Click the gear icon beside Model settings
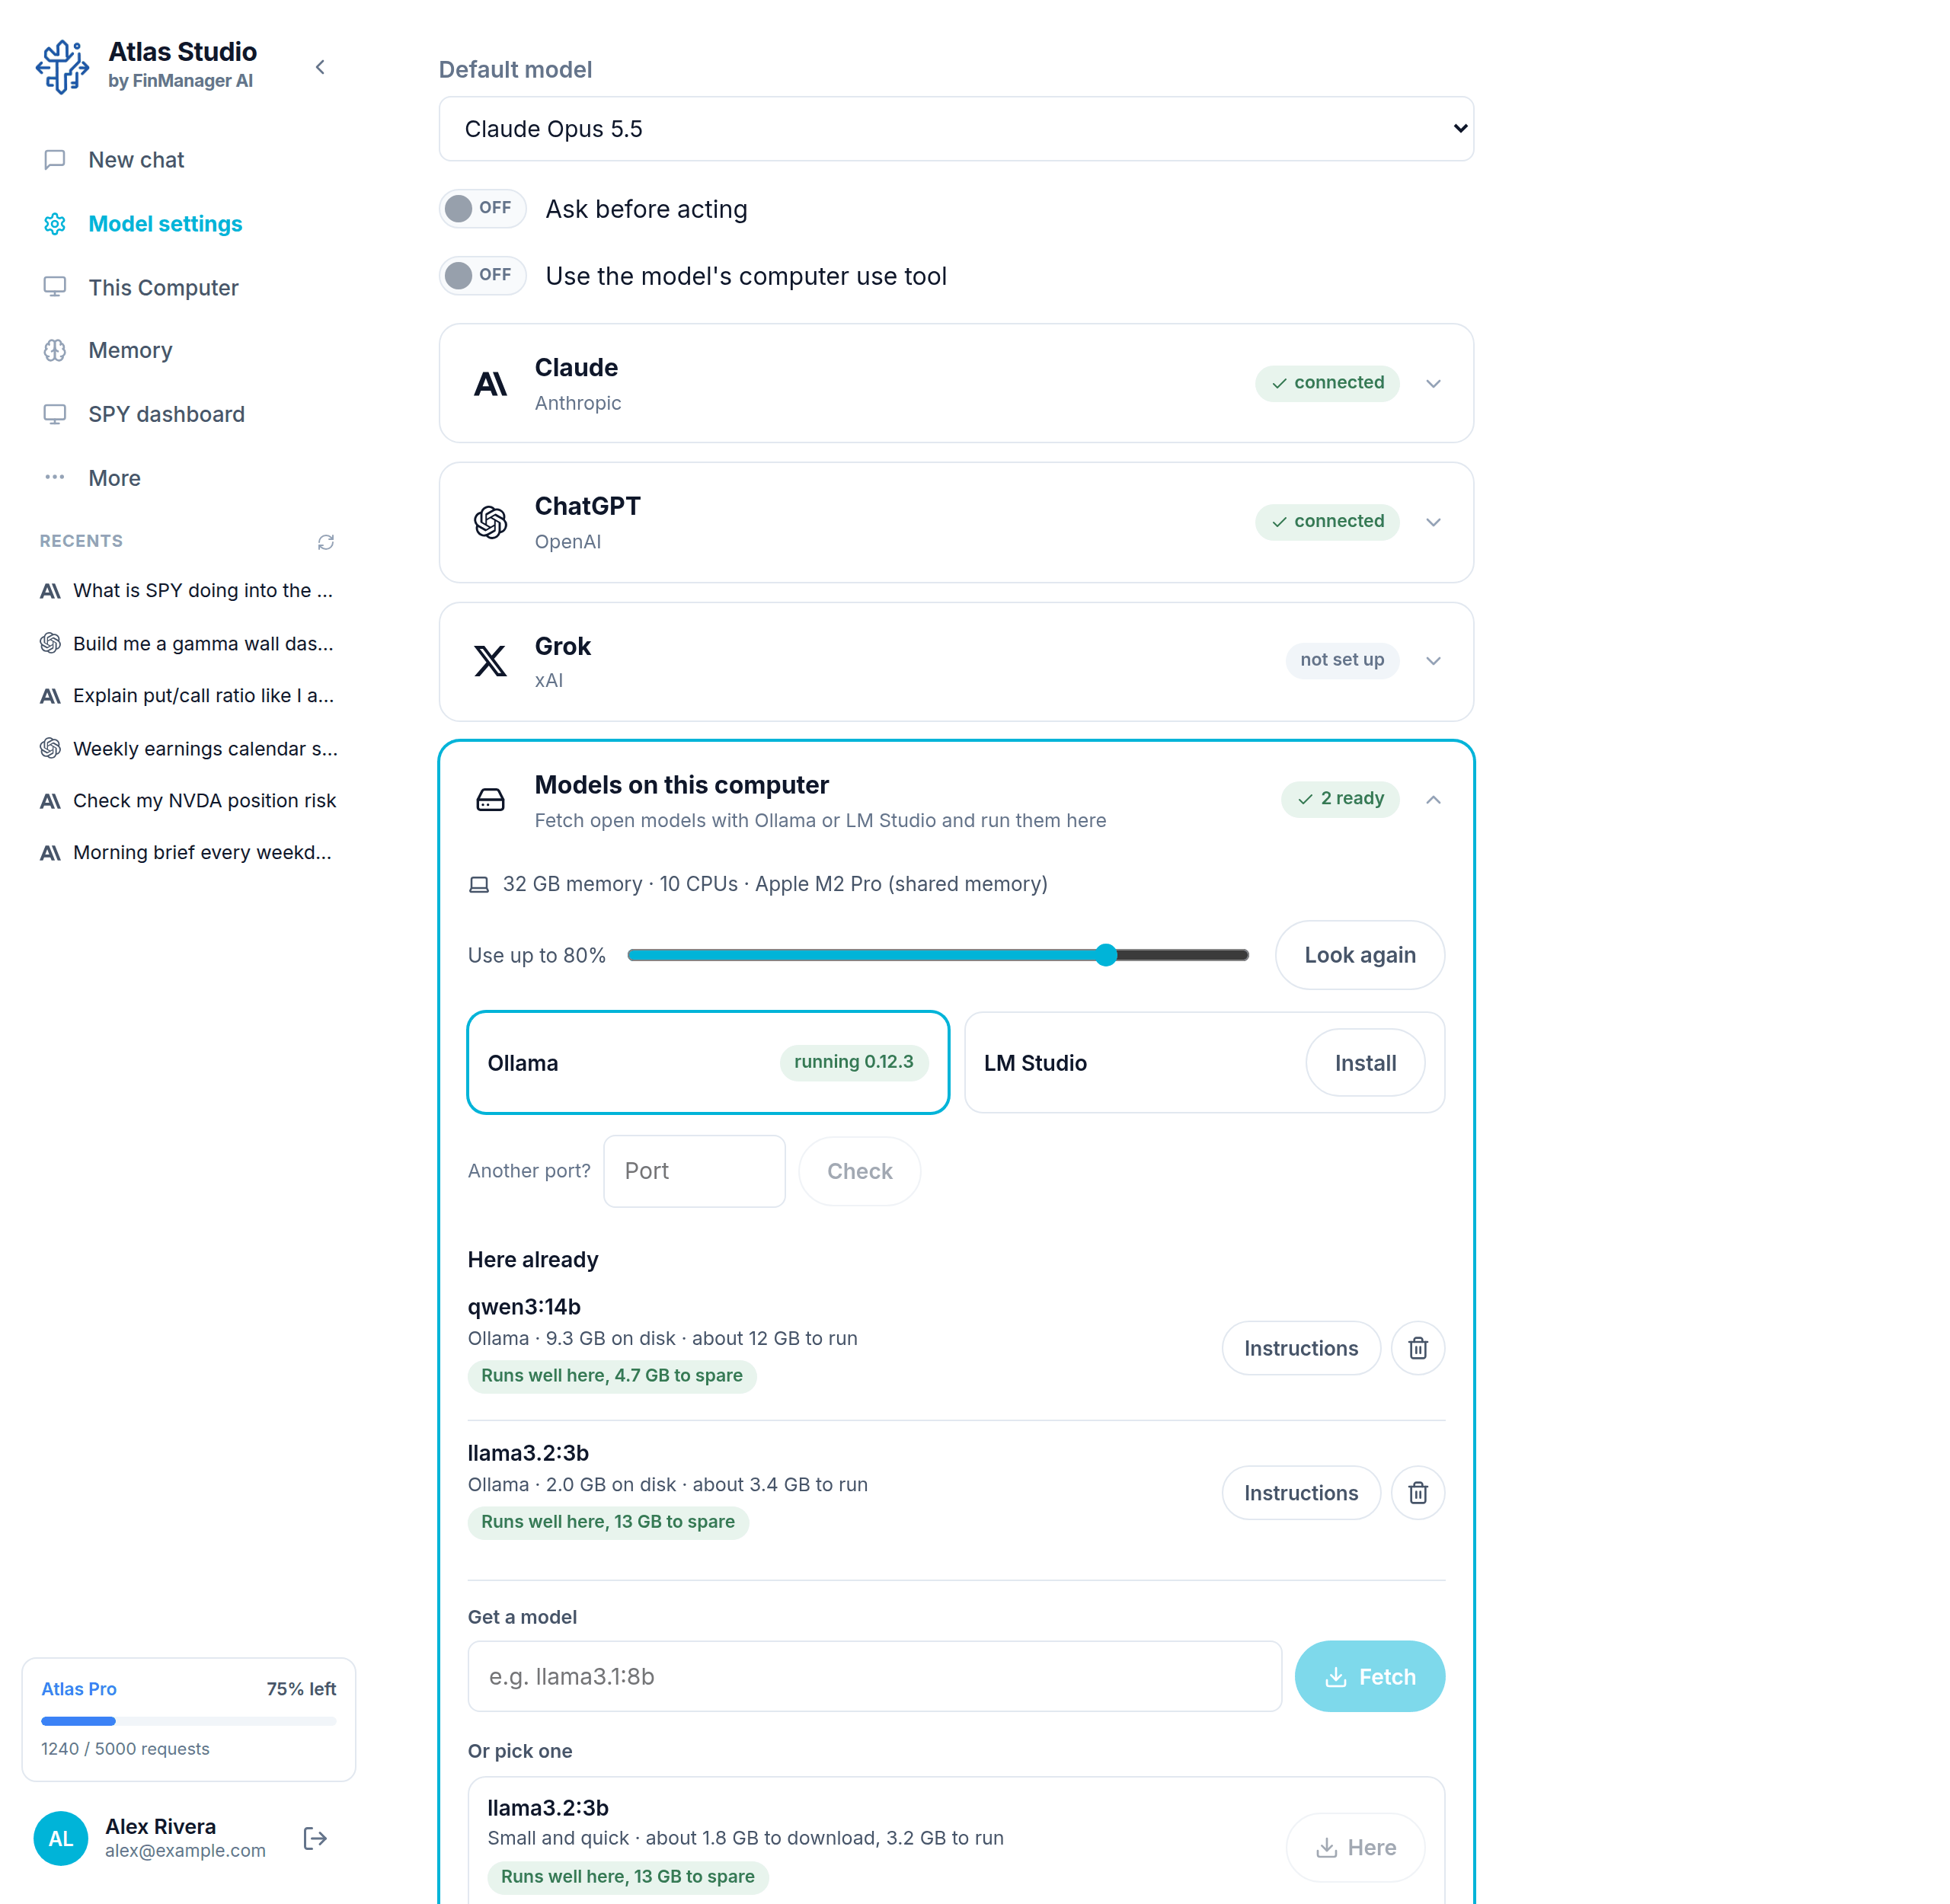Screen dimensions: 1950x1904 point(55,224)
